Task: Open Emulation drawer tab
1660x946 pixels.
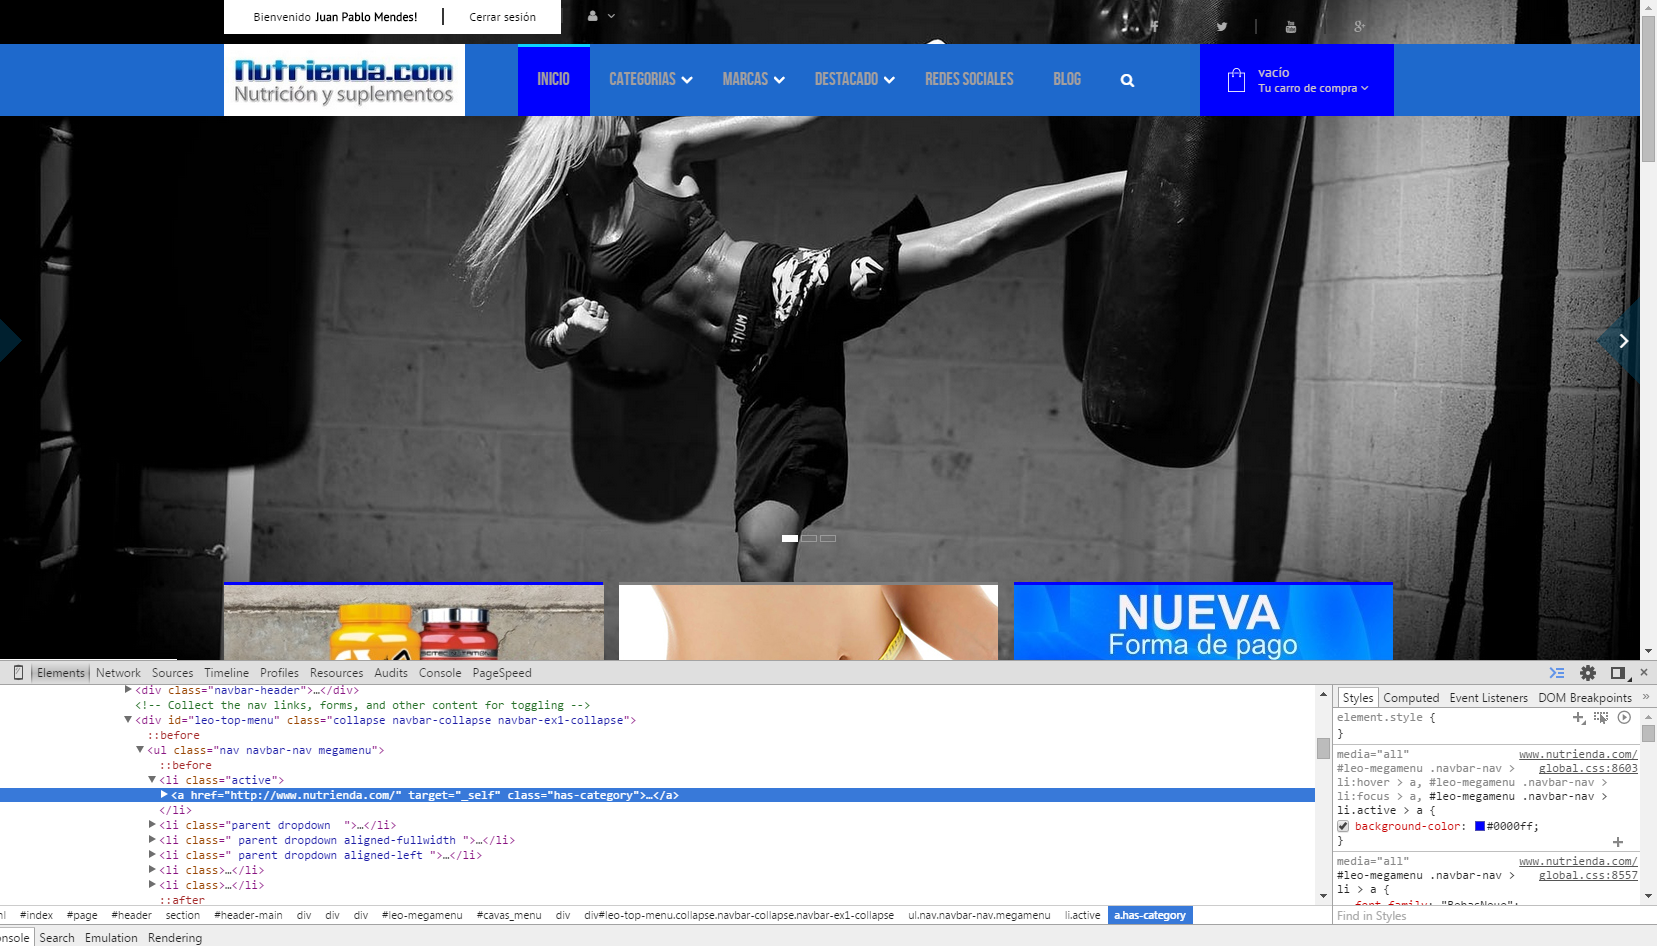Action: (111, 938)
